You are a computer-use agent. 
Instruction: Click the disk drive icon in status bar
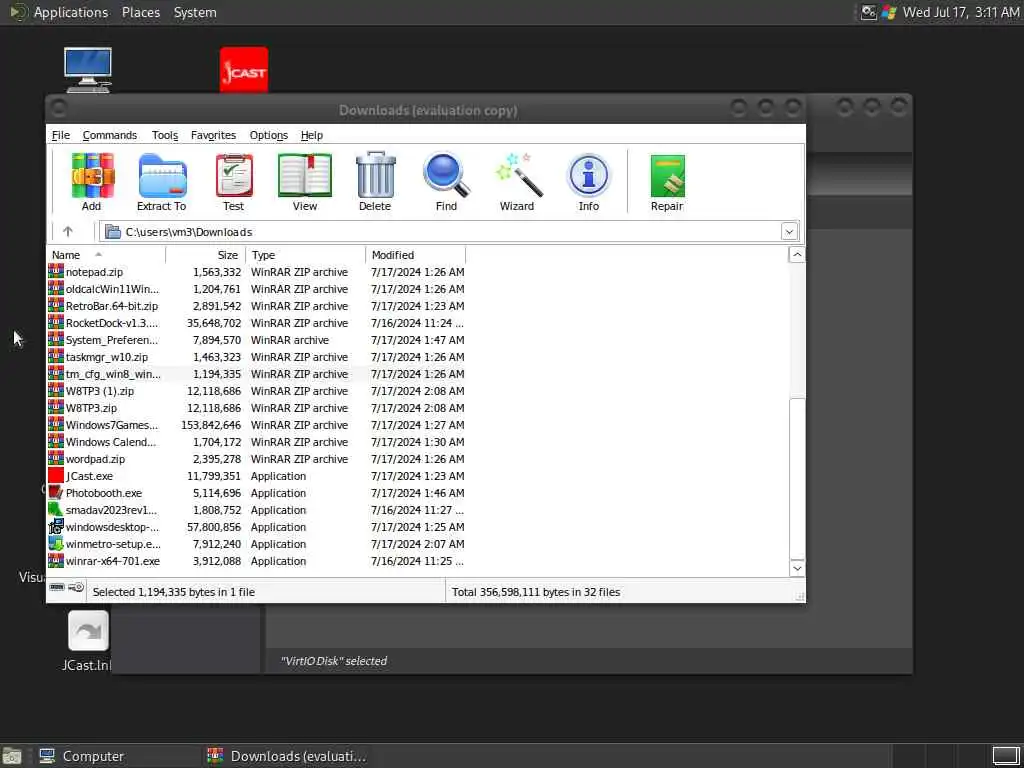pos(57,587)
